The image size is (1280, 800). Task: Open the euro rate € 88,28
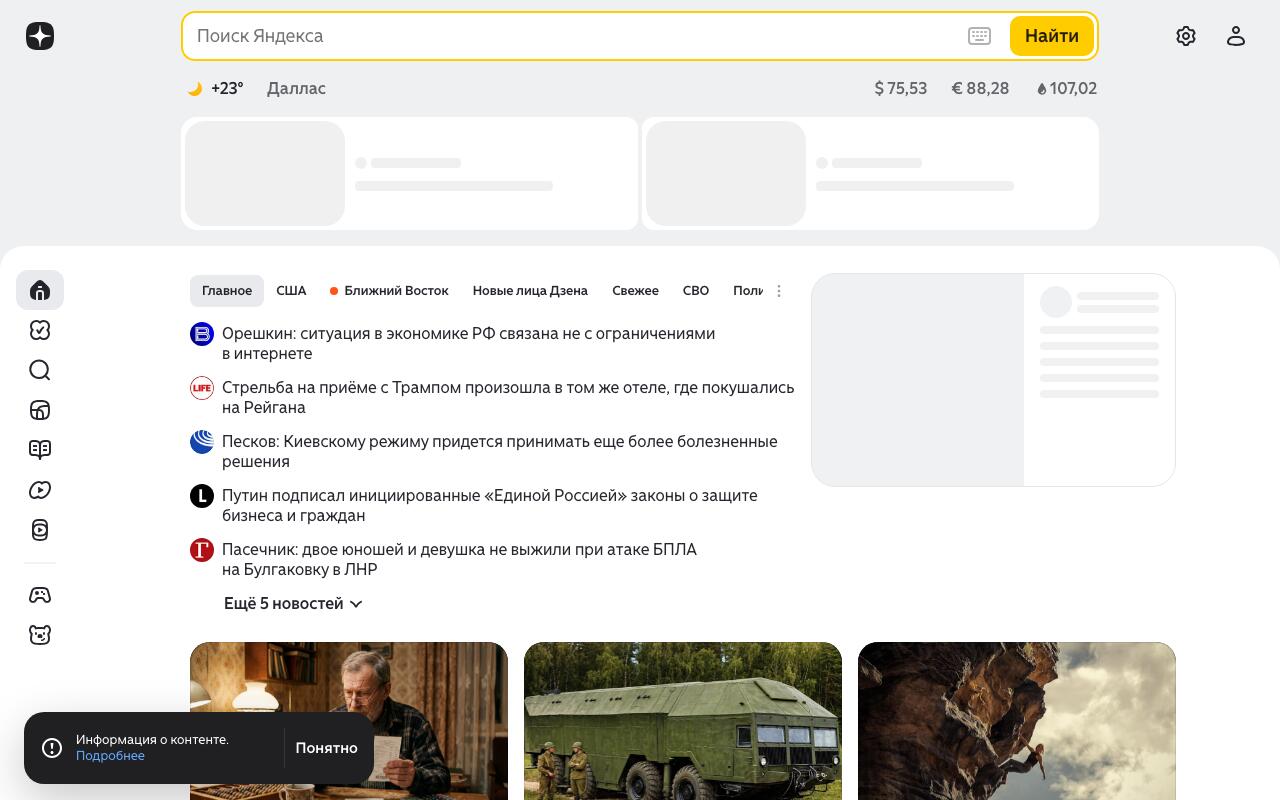click(x=980, y=88)
